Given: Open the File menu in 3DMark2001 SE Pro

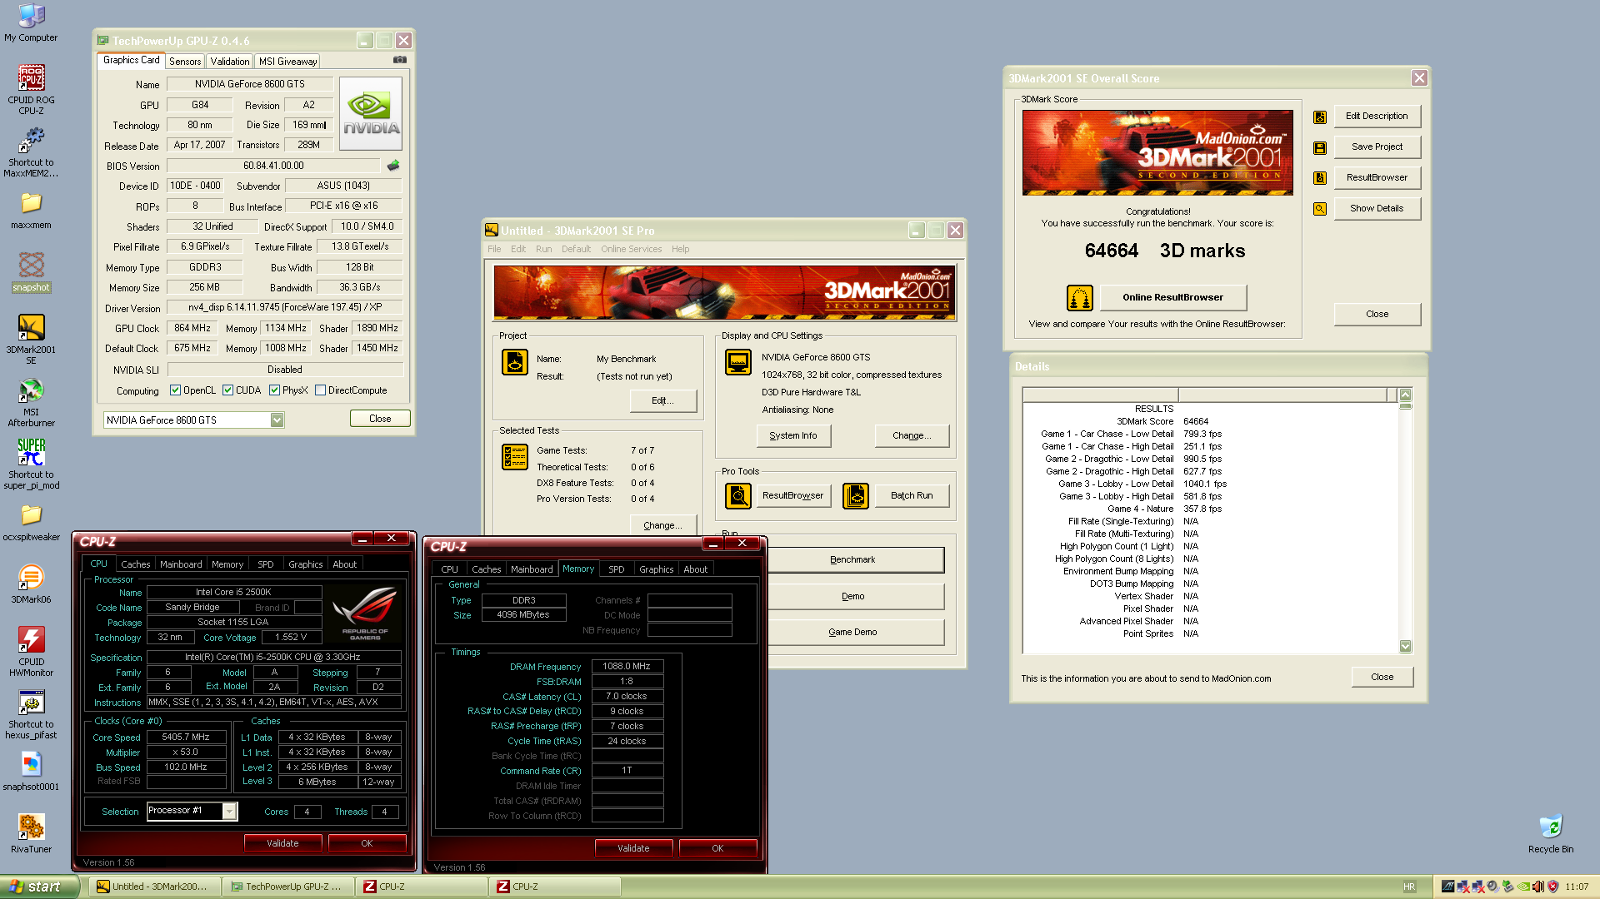Looking at the screenshot, I should click(x=494, y=249).
